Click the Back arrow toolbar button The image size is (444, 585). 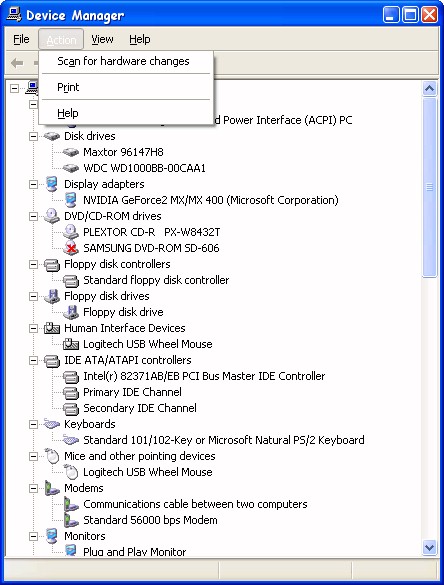click(17, 63)
